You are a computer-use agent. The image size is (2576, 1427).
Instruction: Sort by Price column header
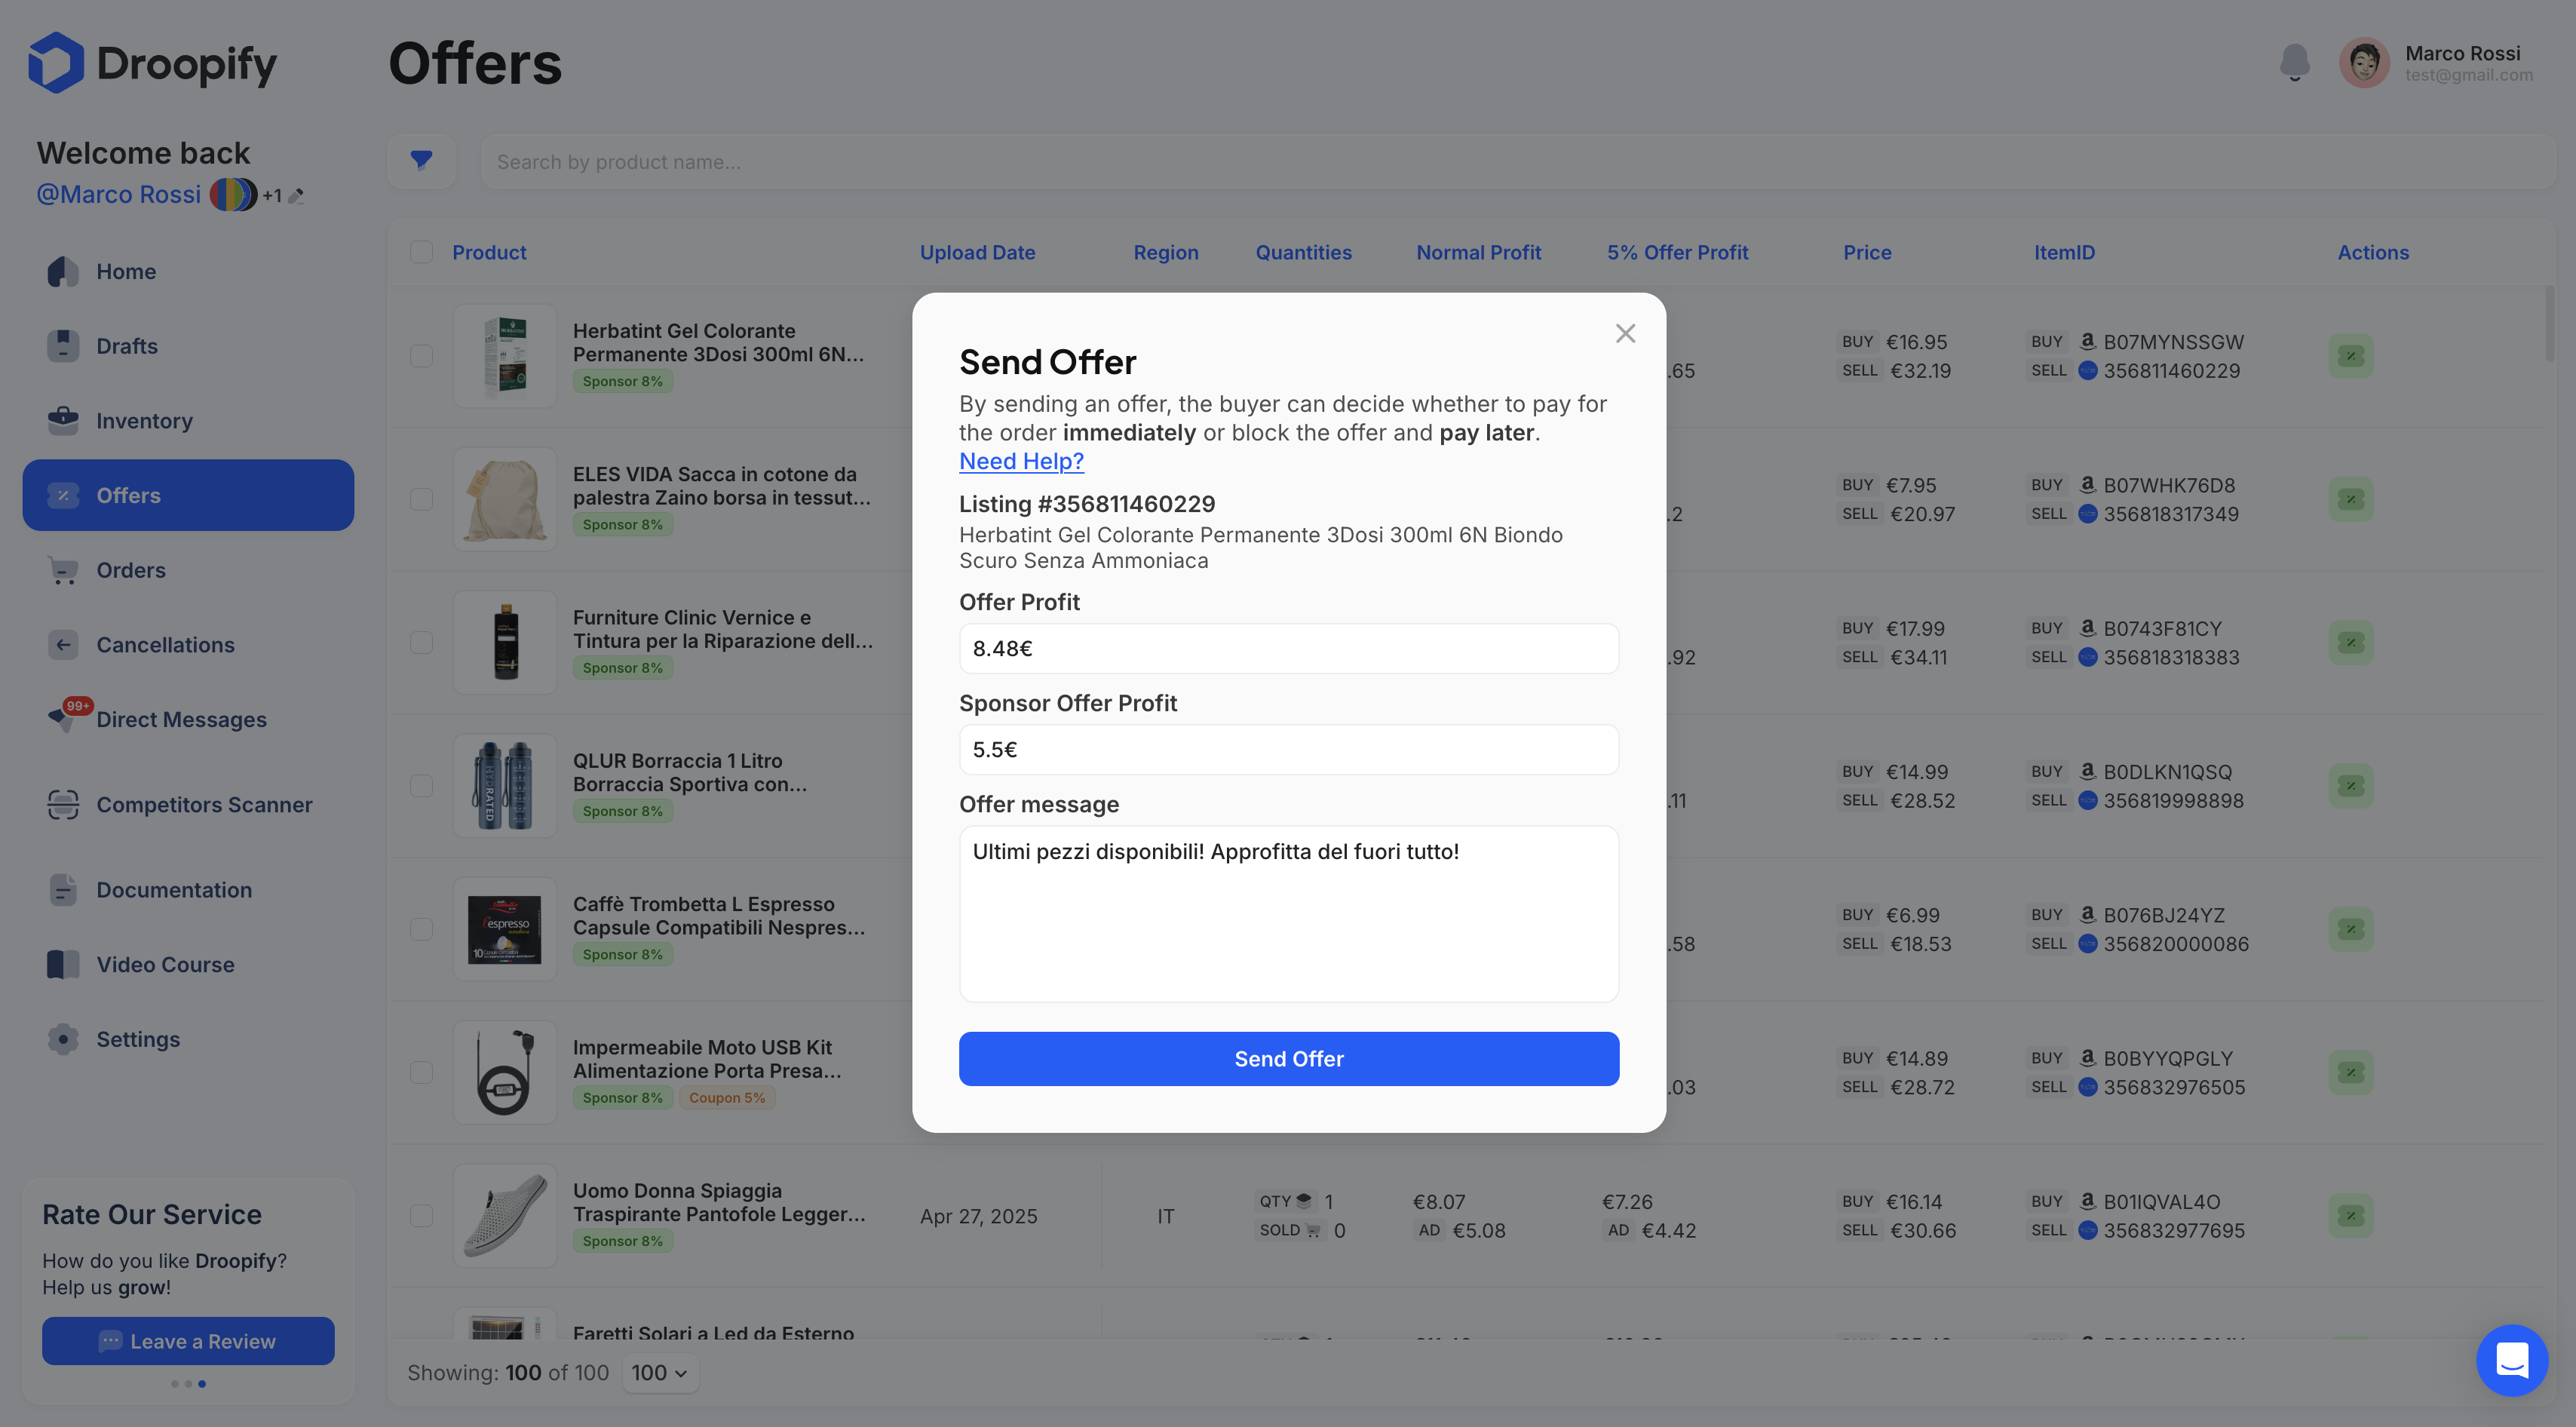[x=1867, y=252]
